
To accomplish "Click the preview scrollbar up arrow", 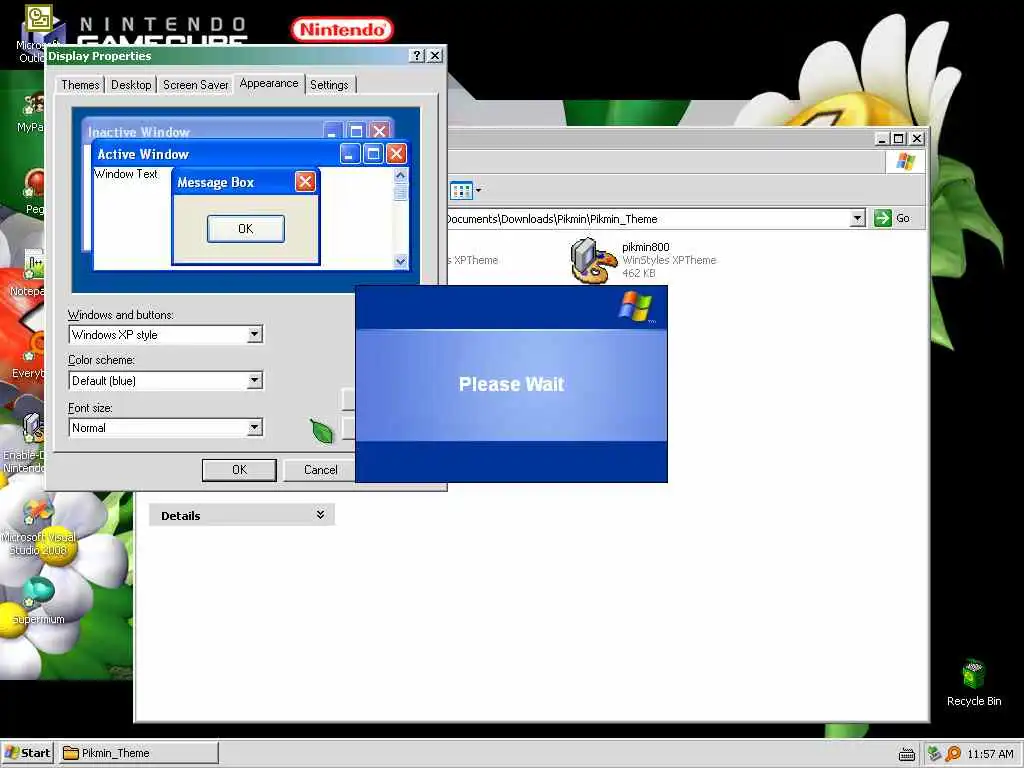I will tap(400, 175).
